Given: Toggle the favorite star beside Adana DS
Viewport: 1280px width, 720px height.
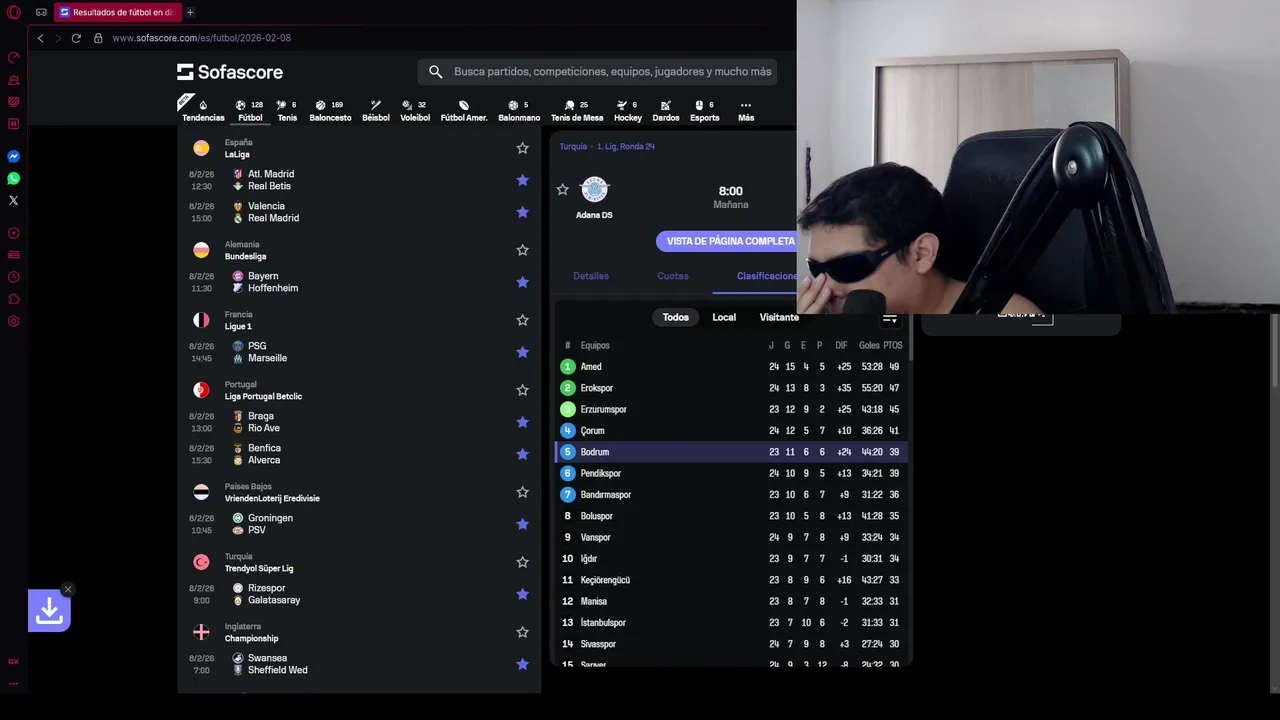Looking at the screenshot, I should [x=562, y=189].
